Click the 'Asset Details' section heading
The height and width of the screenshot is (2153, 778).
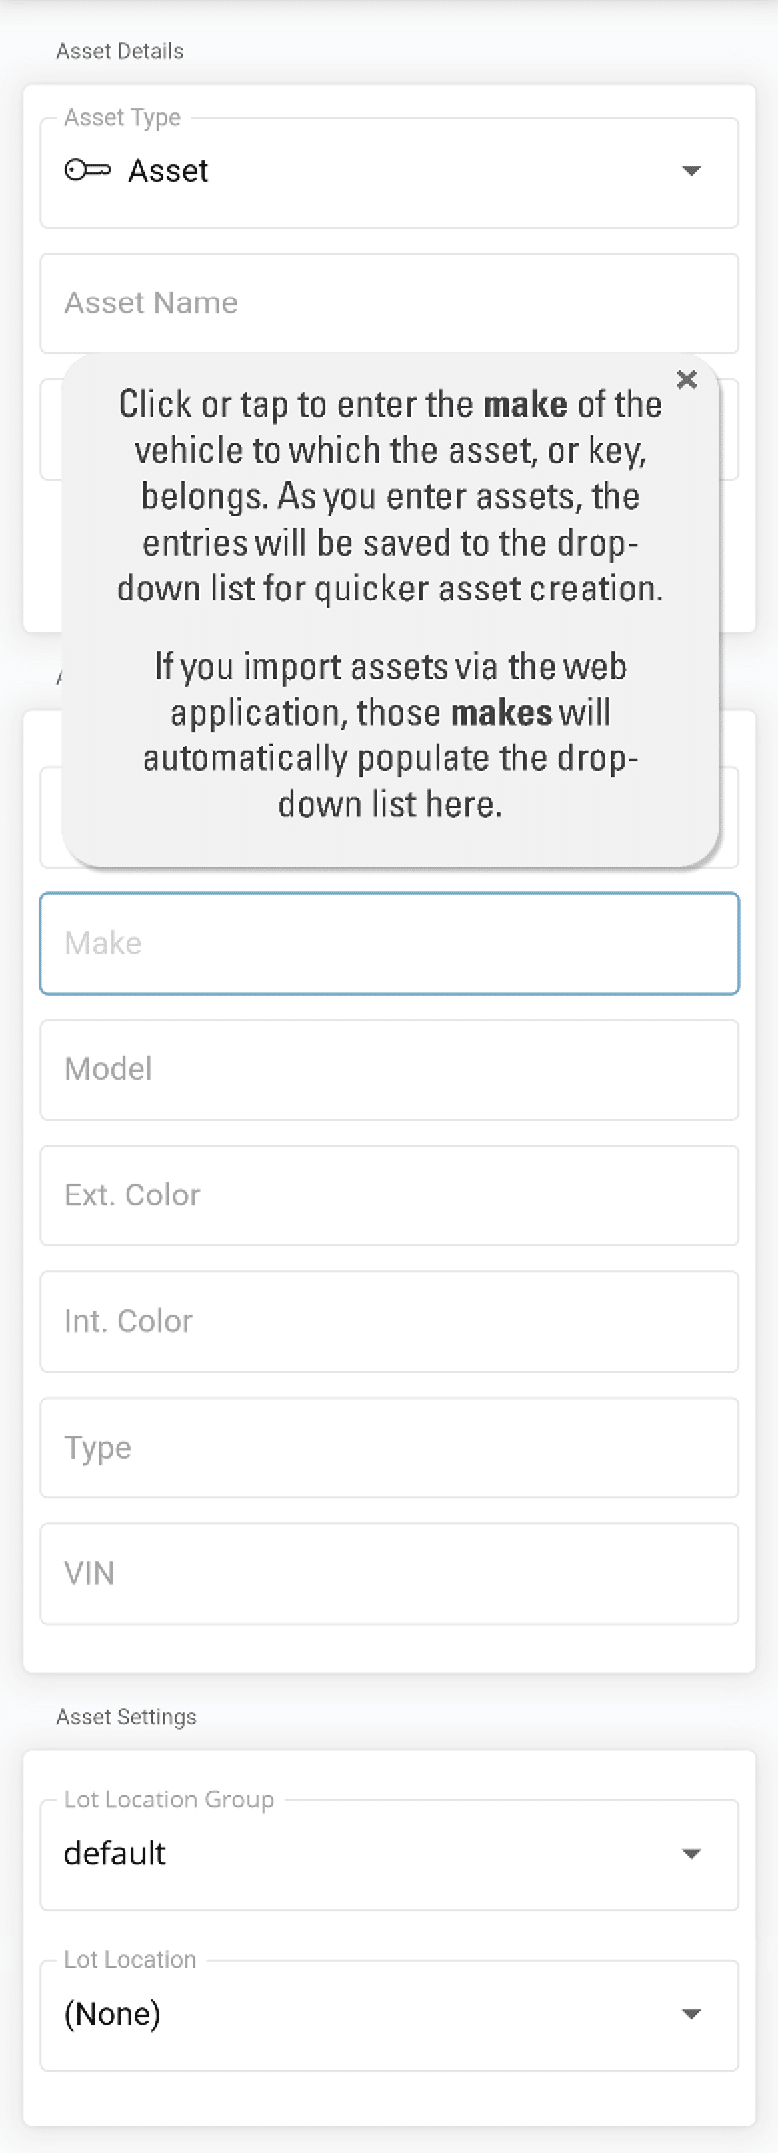120,51
